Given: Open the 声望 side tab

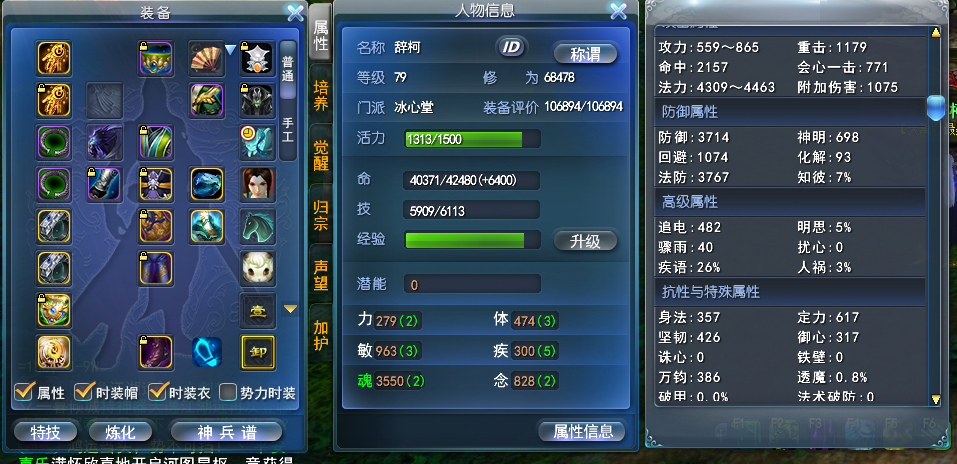Looking at the screenshot, I should [321, 274].
